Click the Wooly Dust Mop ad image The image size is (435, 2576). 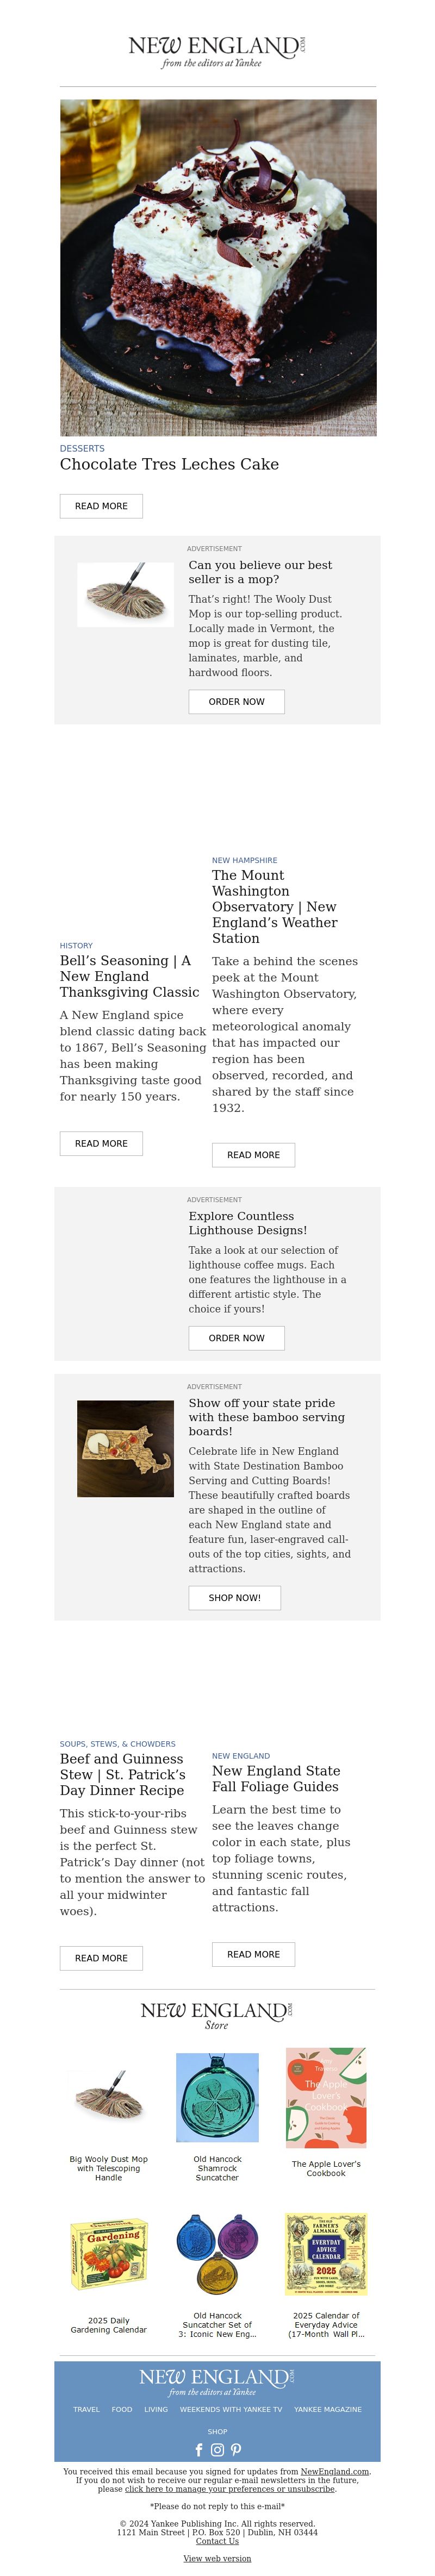[x=125, y=595]
